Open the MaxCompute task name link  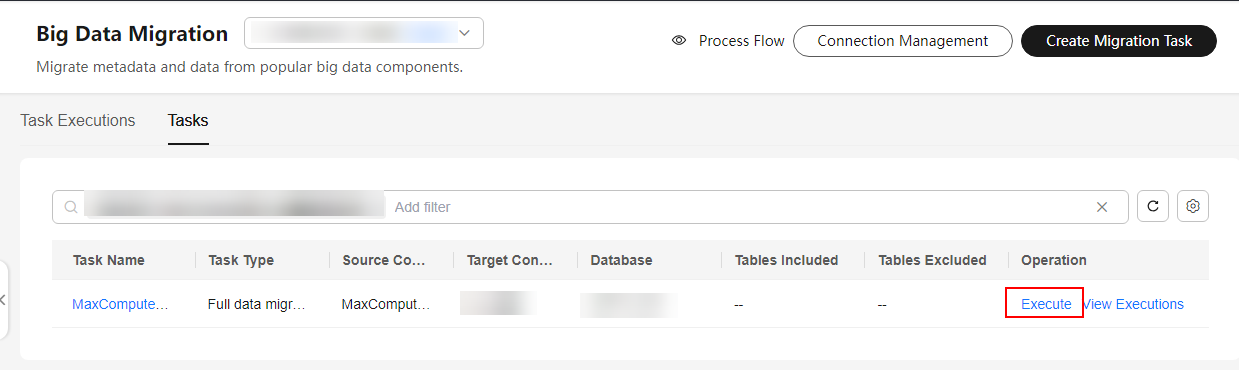pyautogui.click(x=120, y=304)
